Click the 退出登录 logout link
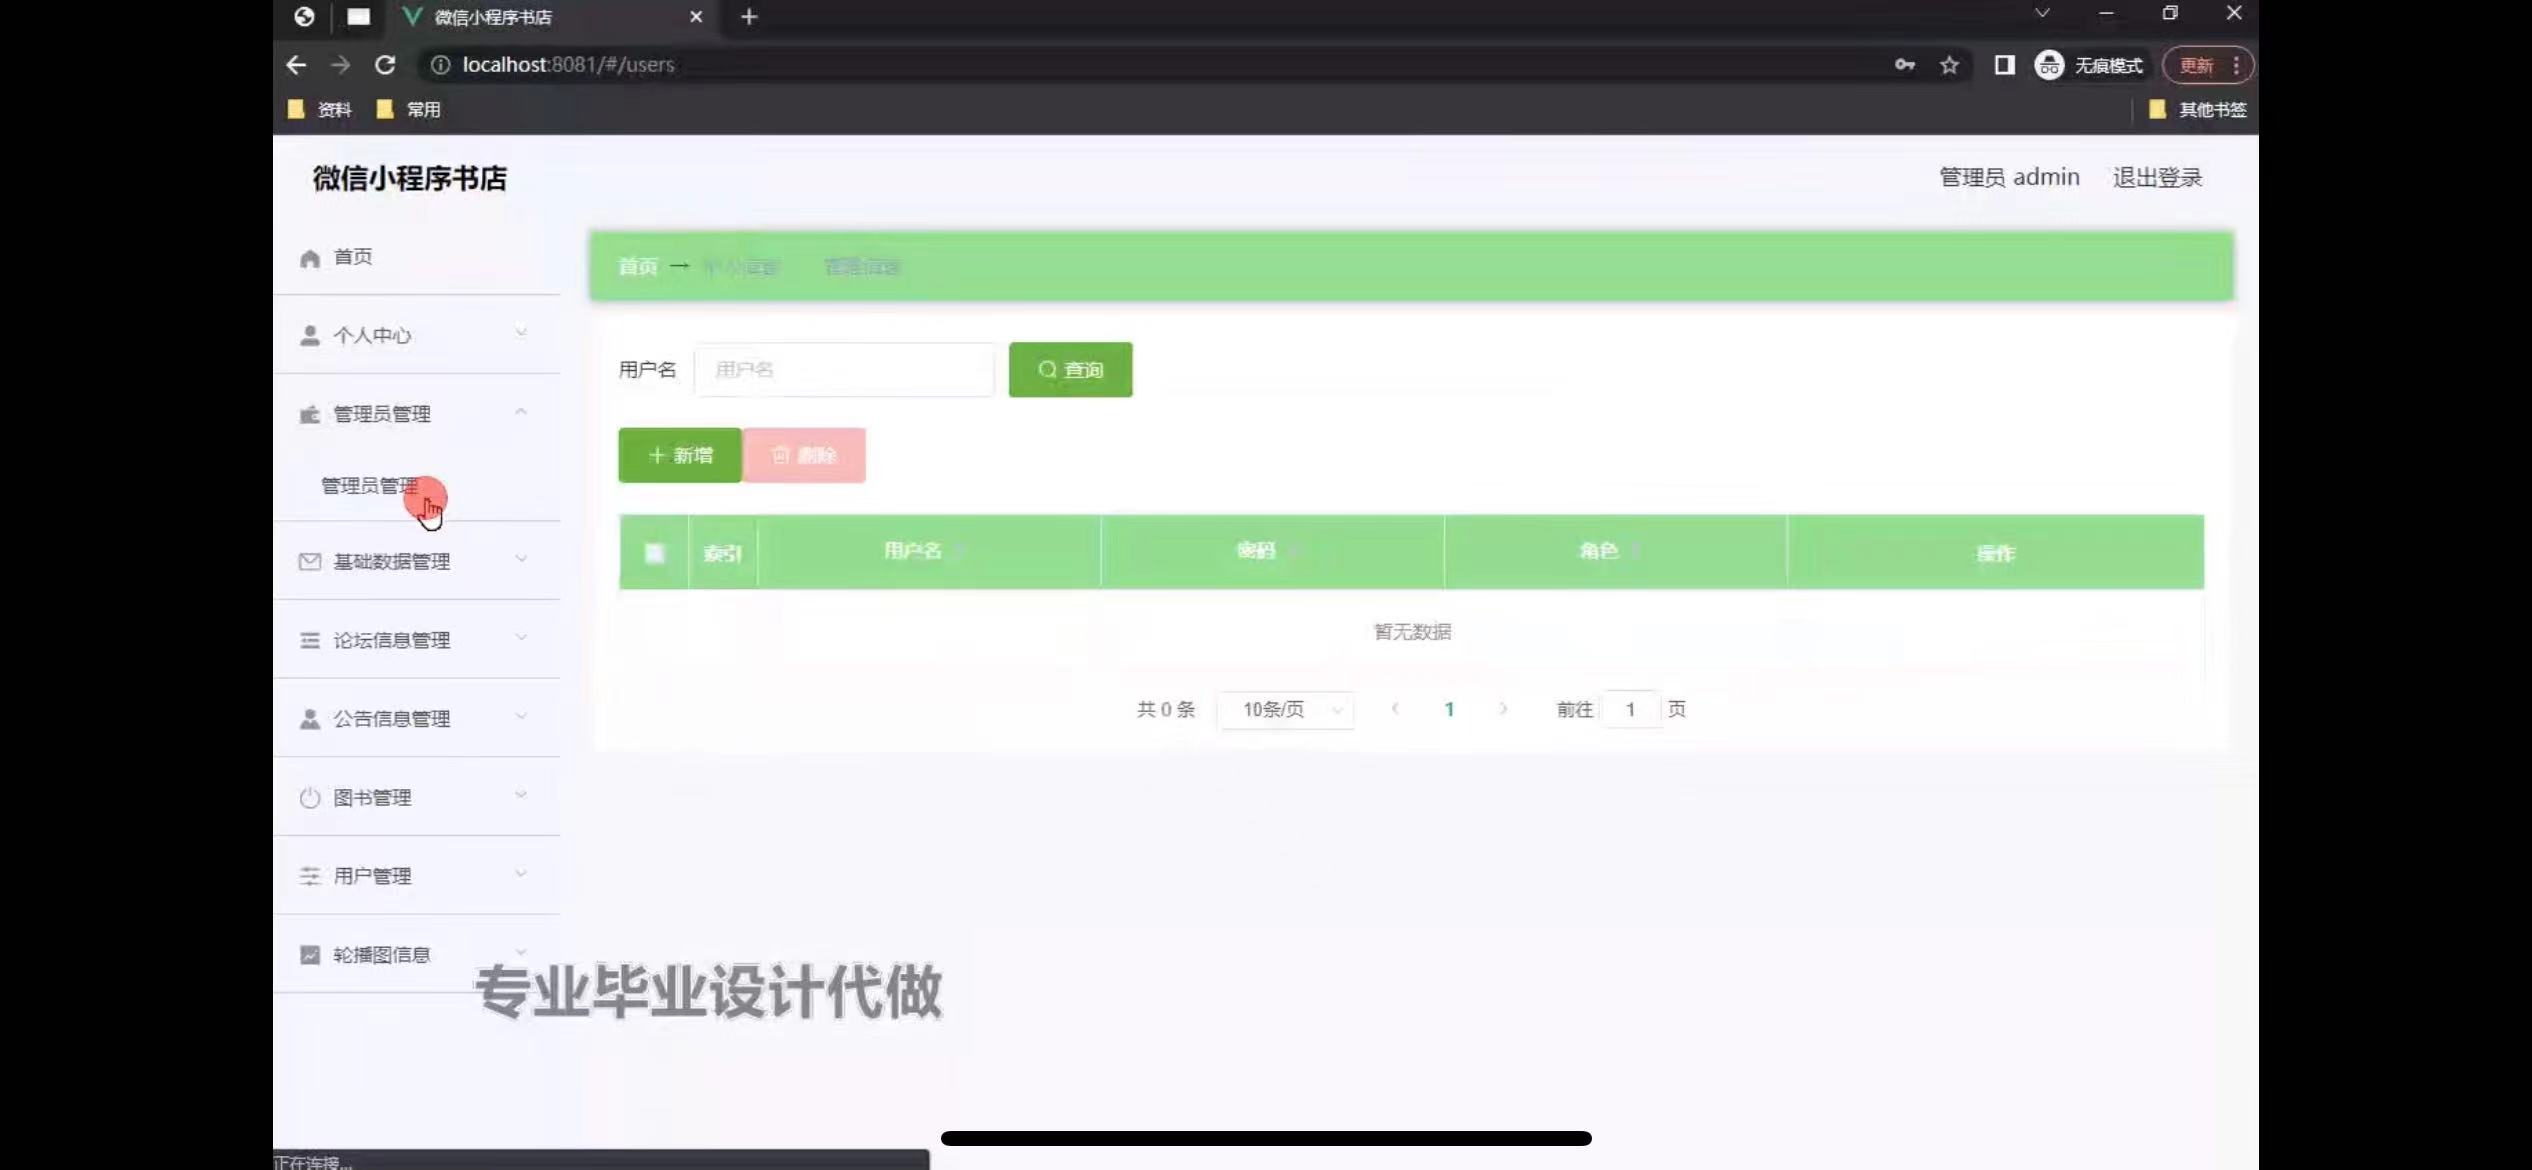The height and width of the screenshot is (1170, 2532). [x=2157, y=178]
